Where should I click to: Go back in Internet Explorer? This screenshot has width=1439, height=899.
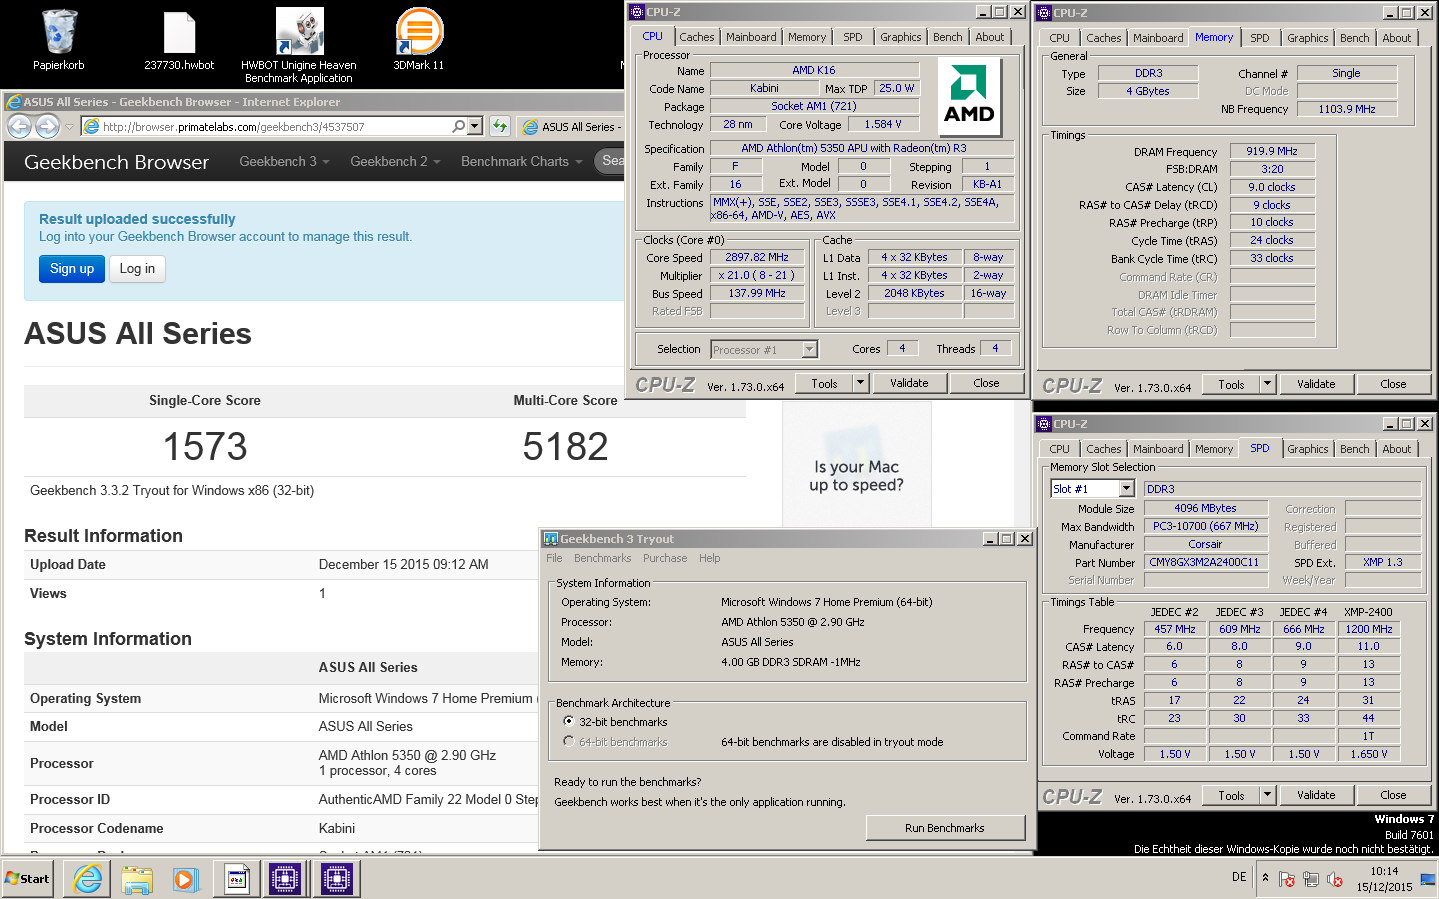[x=19, y=127]
